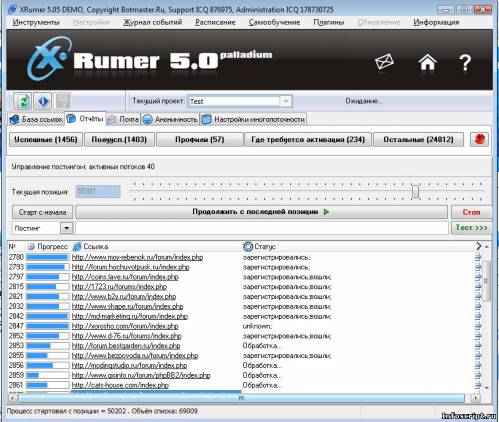Open the home icon in banner

point(427,62)
